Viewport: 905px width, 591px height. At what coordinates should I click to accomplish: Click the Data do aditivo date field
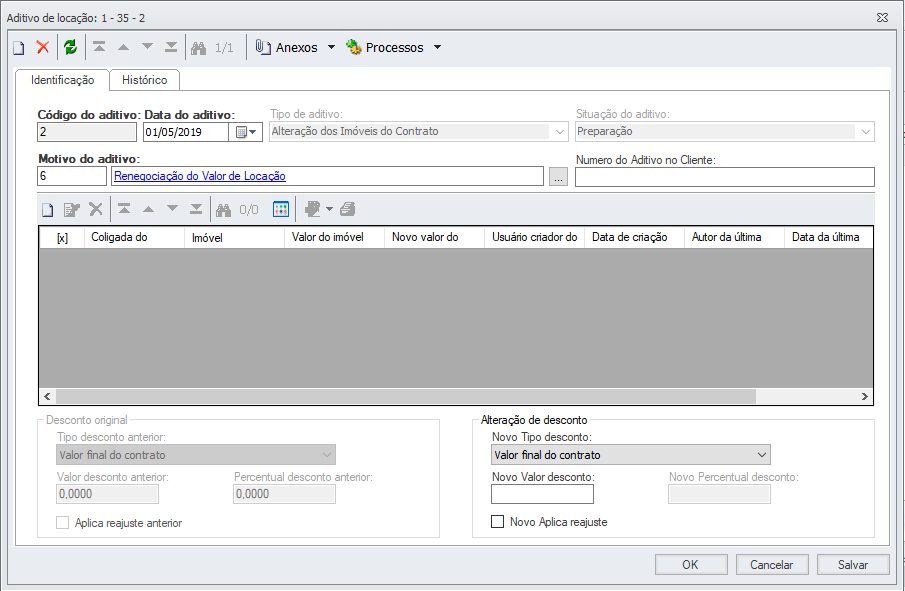point(185,132)
